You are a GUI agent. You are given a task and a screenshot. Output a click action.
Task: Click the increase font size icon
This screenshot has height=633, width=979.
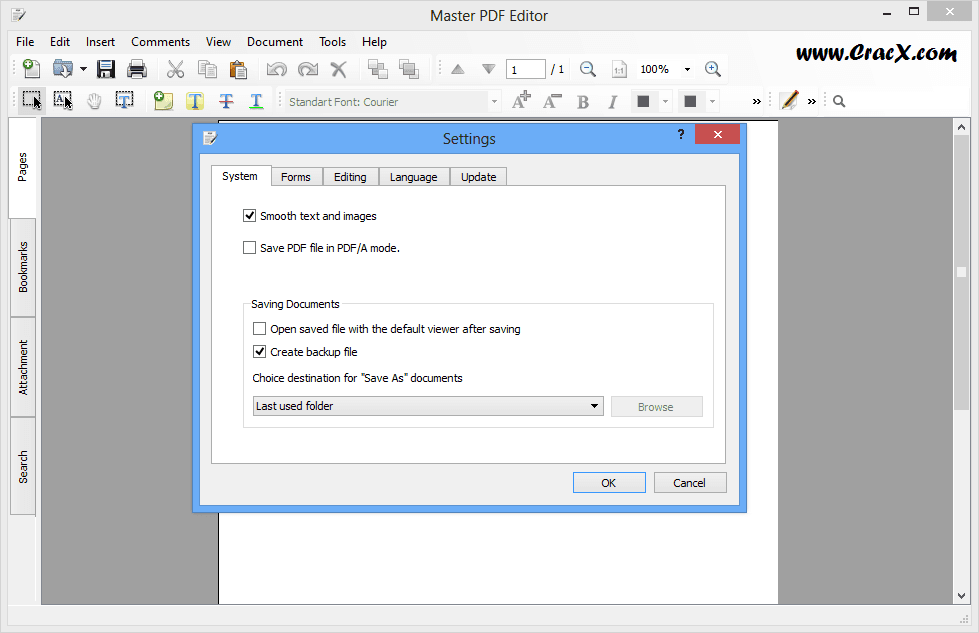click(520, 100)
